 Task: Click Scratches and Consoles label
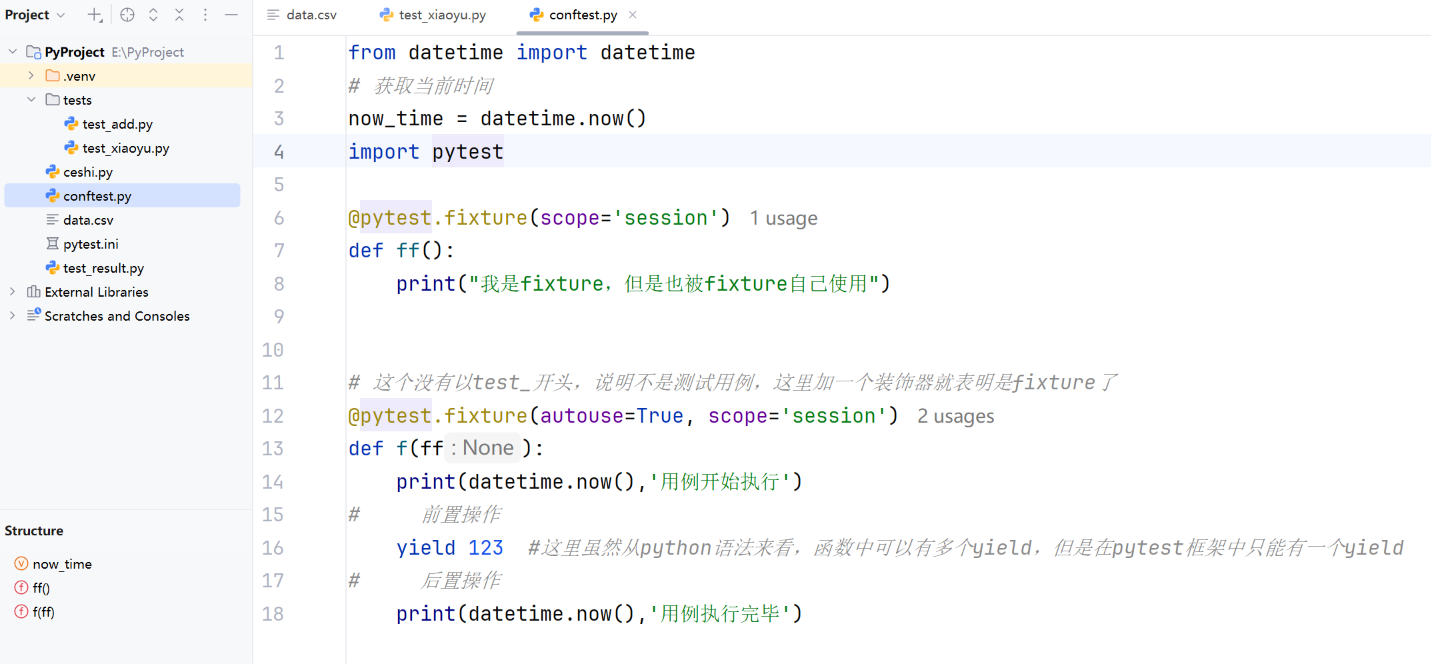coord(117,316)
